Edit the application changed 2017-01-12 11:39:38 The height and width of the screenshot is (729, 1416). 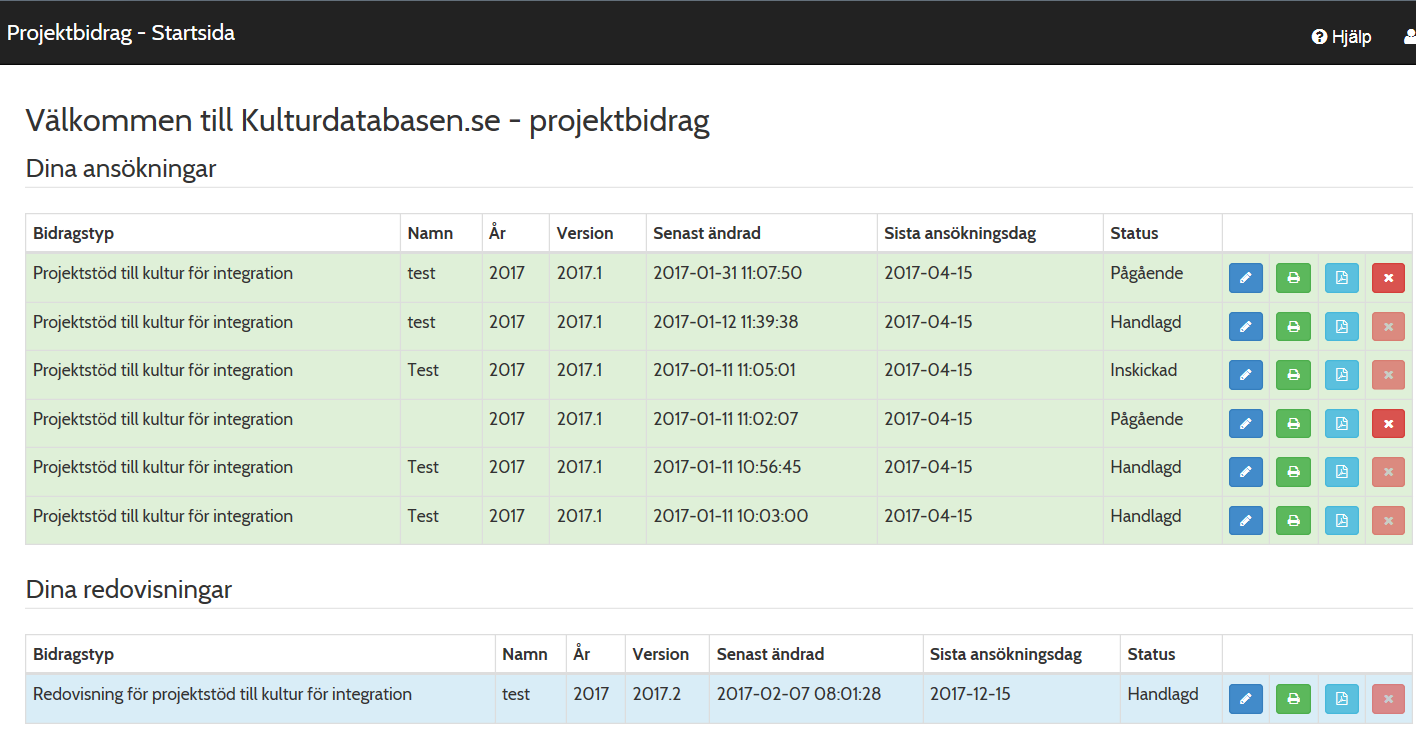[1245, 326]
